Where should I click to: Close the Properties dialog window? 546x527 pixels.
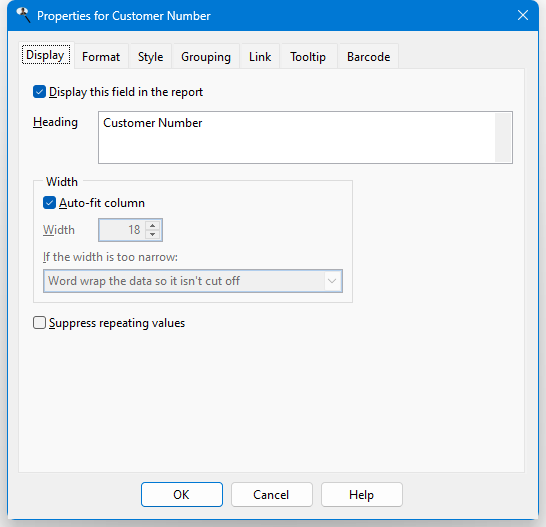pos(523,15)
